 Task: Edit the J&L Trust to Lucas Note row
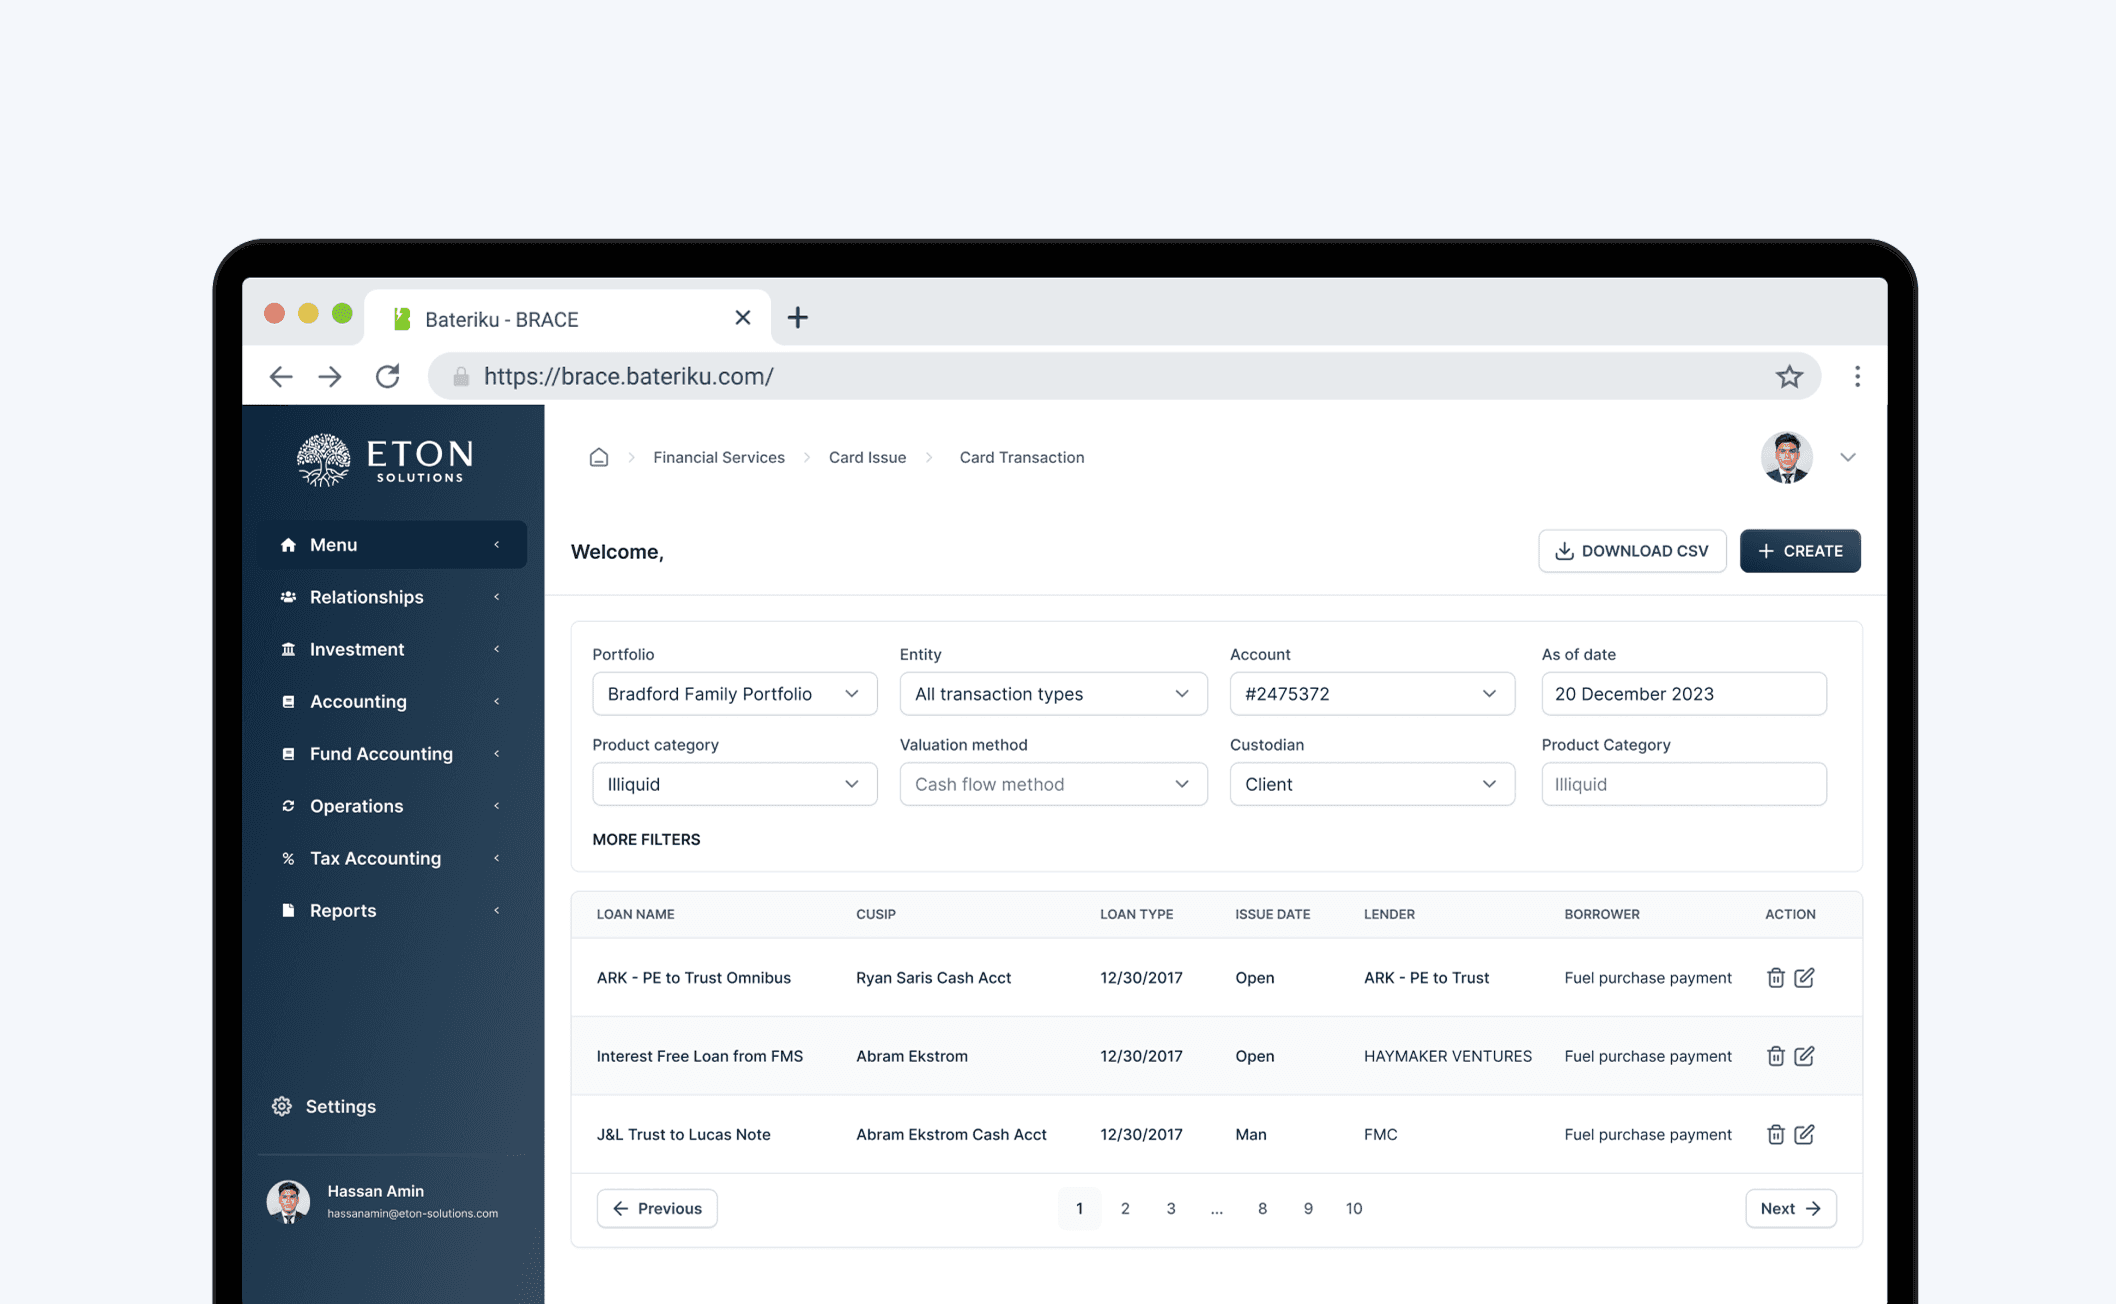pyautogui.click(x=1804, y=1134)
